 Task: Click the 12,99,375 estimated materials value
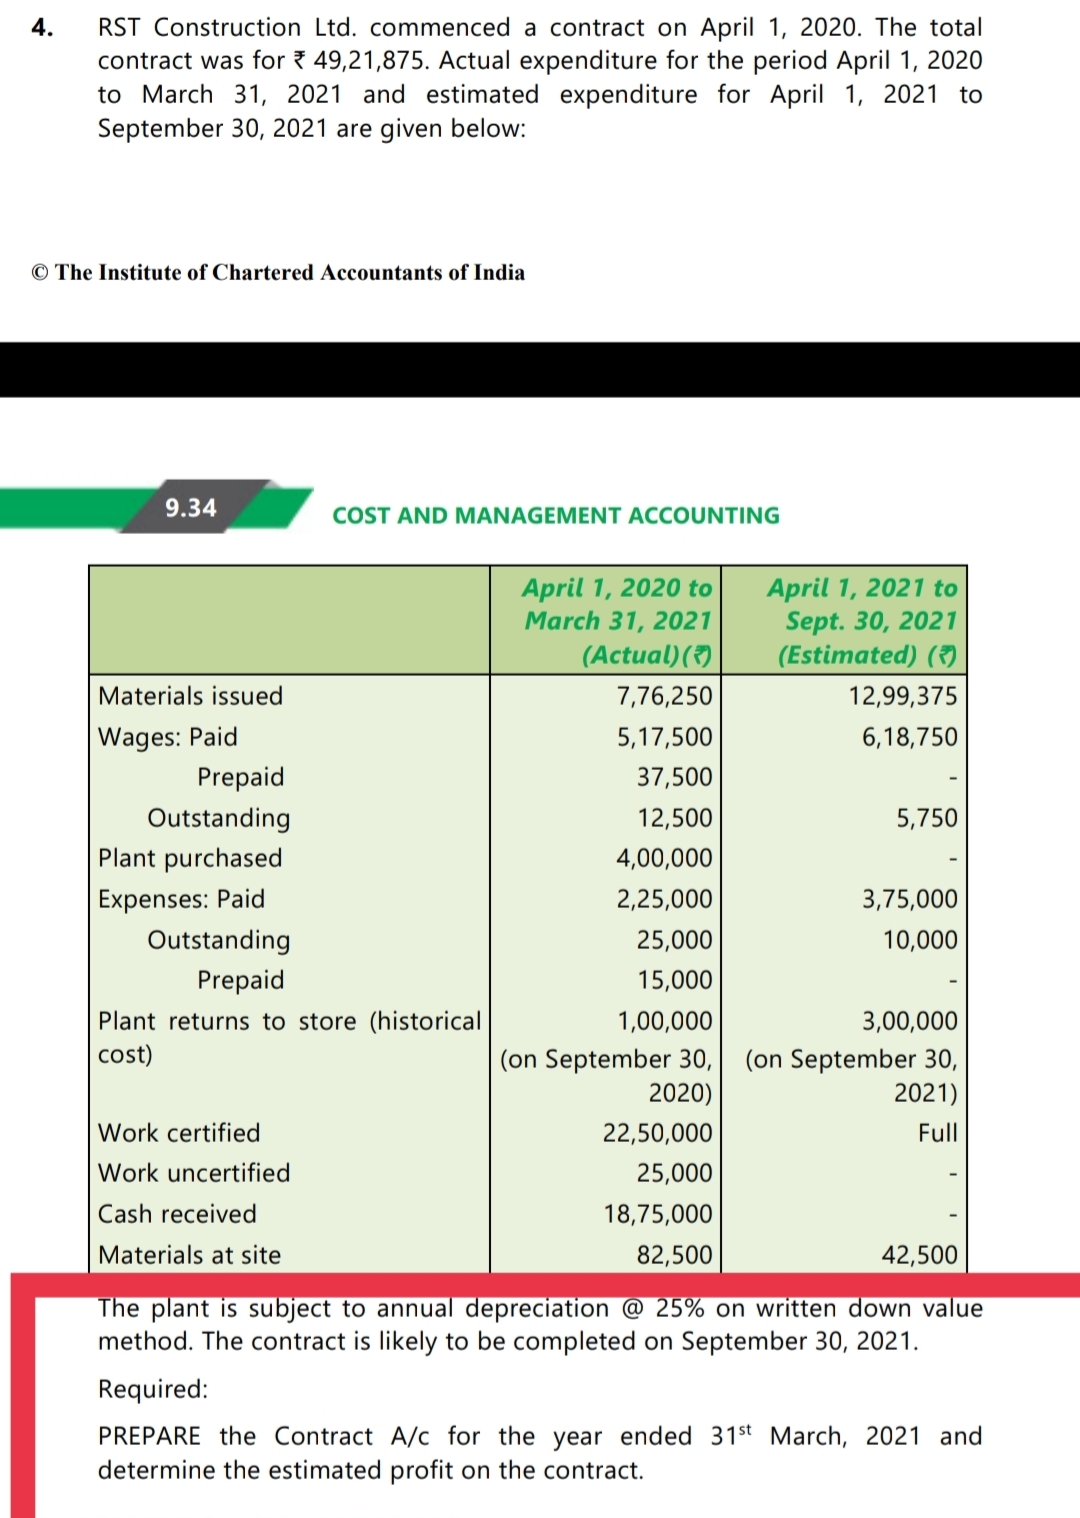(902, 696)
